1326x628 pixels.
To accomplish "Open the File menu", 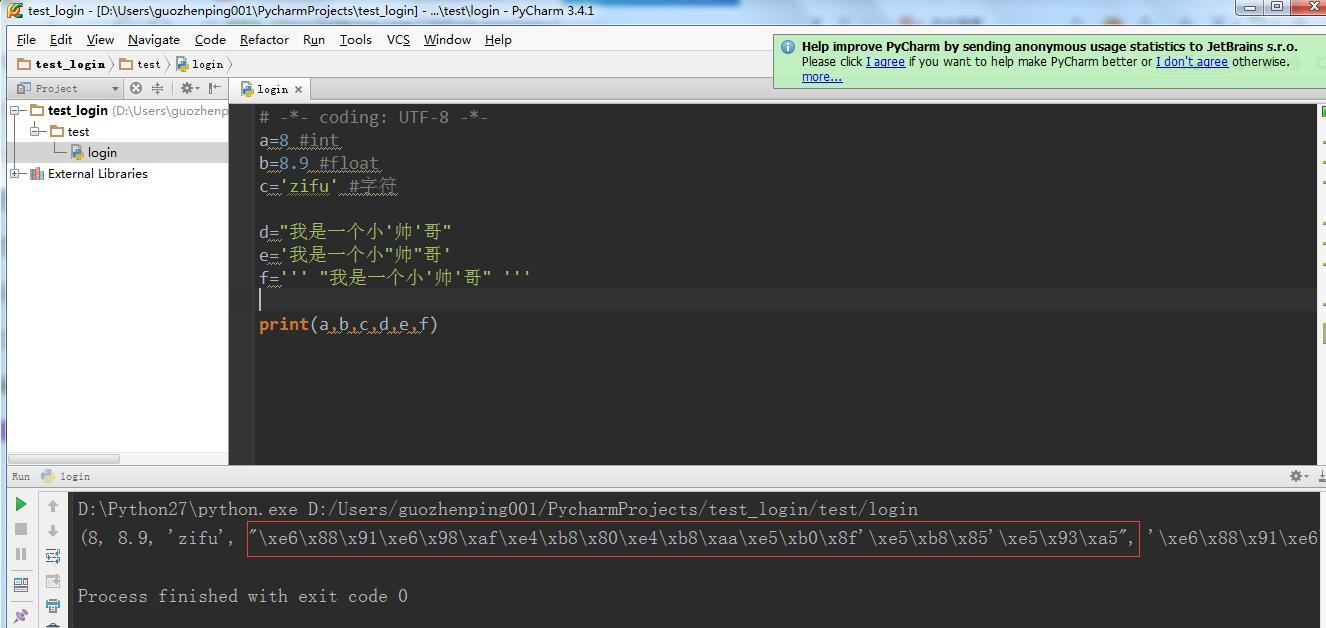I will (26, 39).
